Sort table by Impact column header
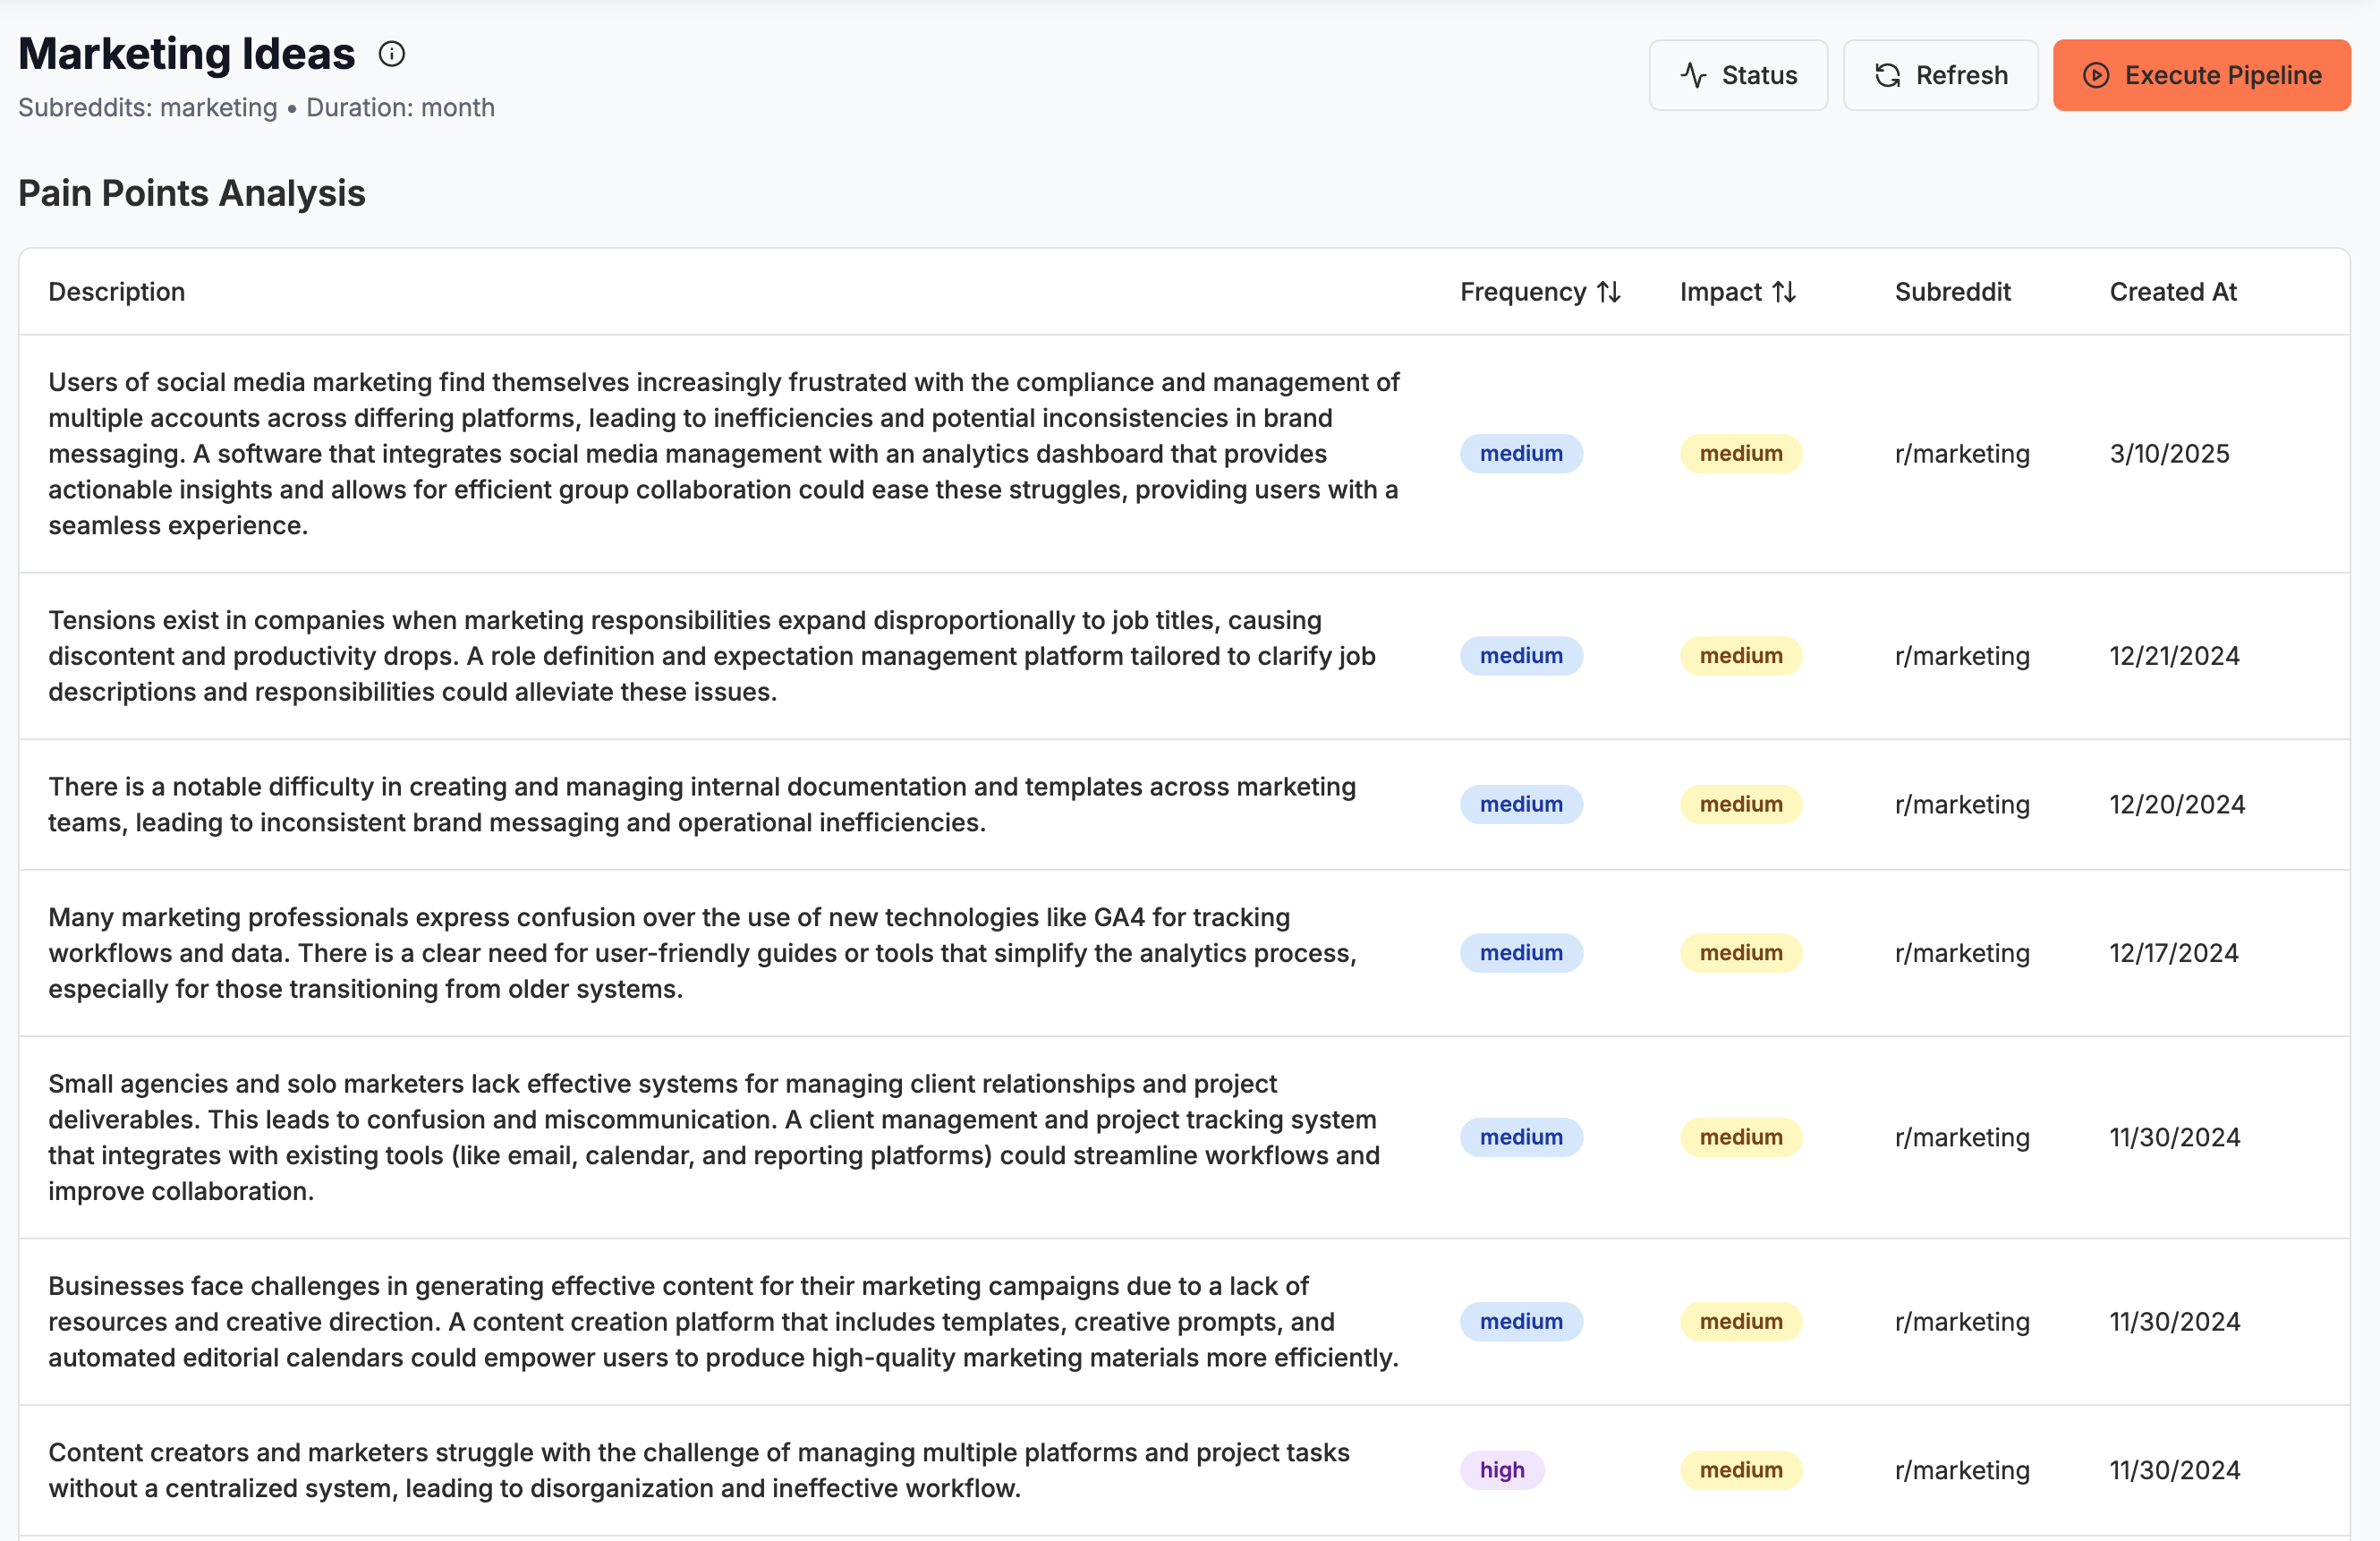This screenshot has width=2380, height=1541. (1720, 292)
